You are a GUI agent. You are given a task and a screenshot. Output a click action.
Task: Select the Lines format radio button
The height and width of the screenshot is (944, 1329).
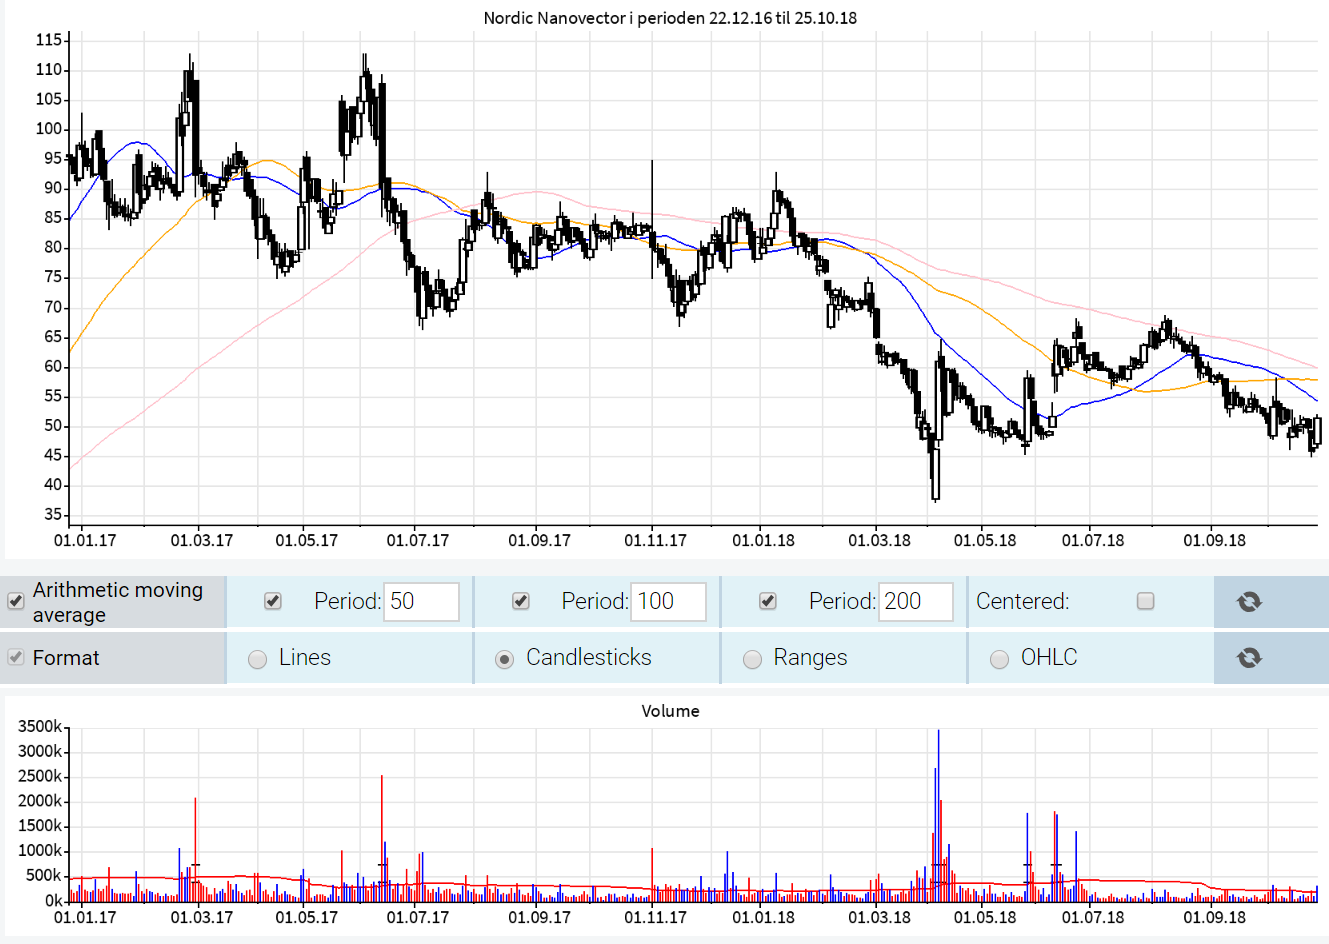click(x=257, y=659)
